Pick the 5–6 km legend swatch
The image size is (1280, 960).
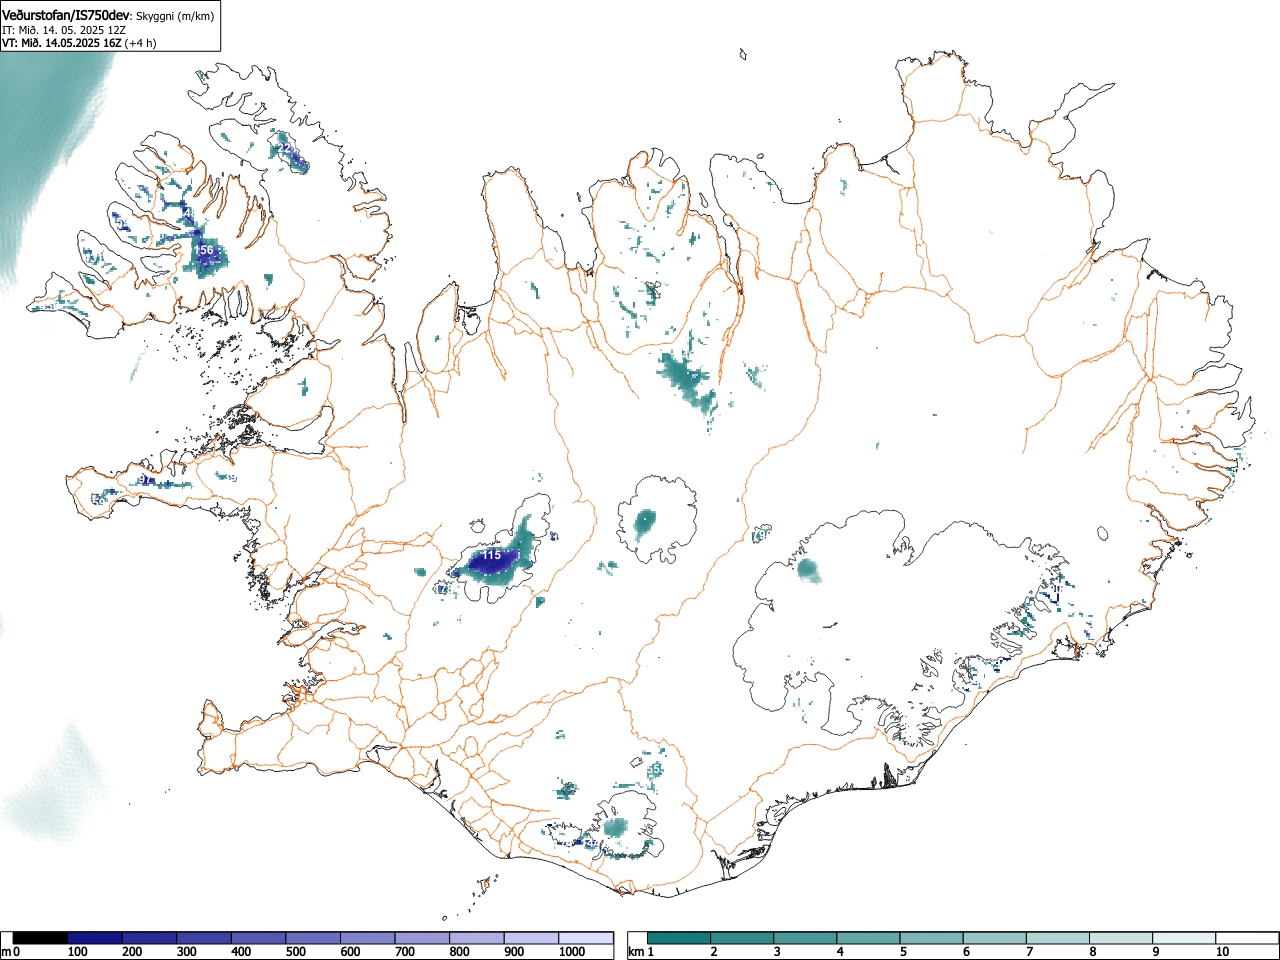click(931, 938)
